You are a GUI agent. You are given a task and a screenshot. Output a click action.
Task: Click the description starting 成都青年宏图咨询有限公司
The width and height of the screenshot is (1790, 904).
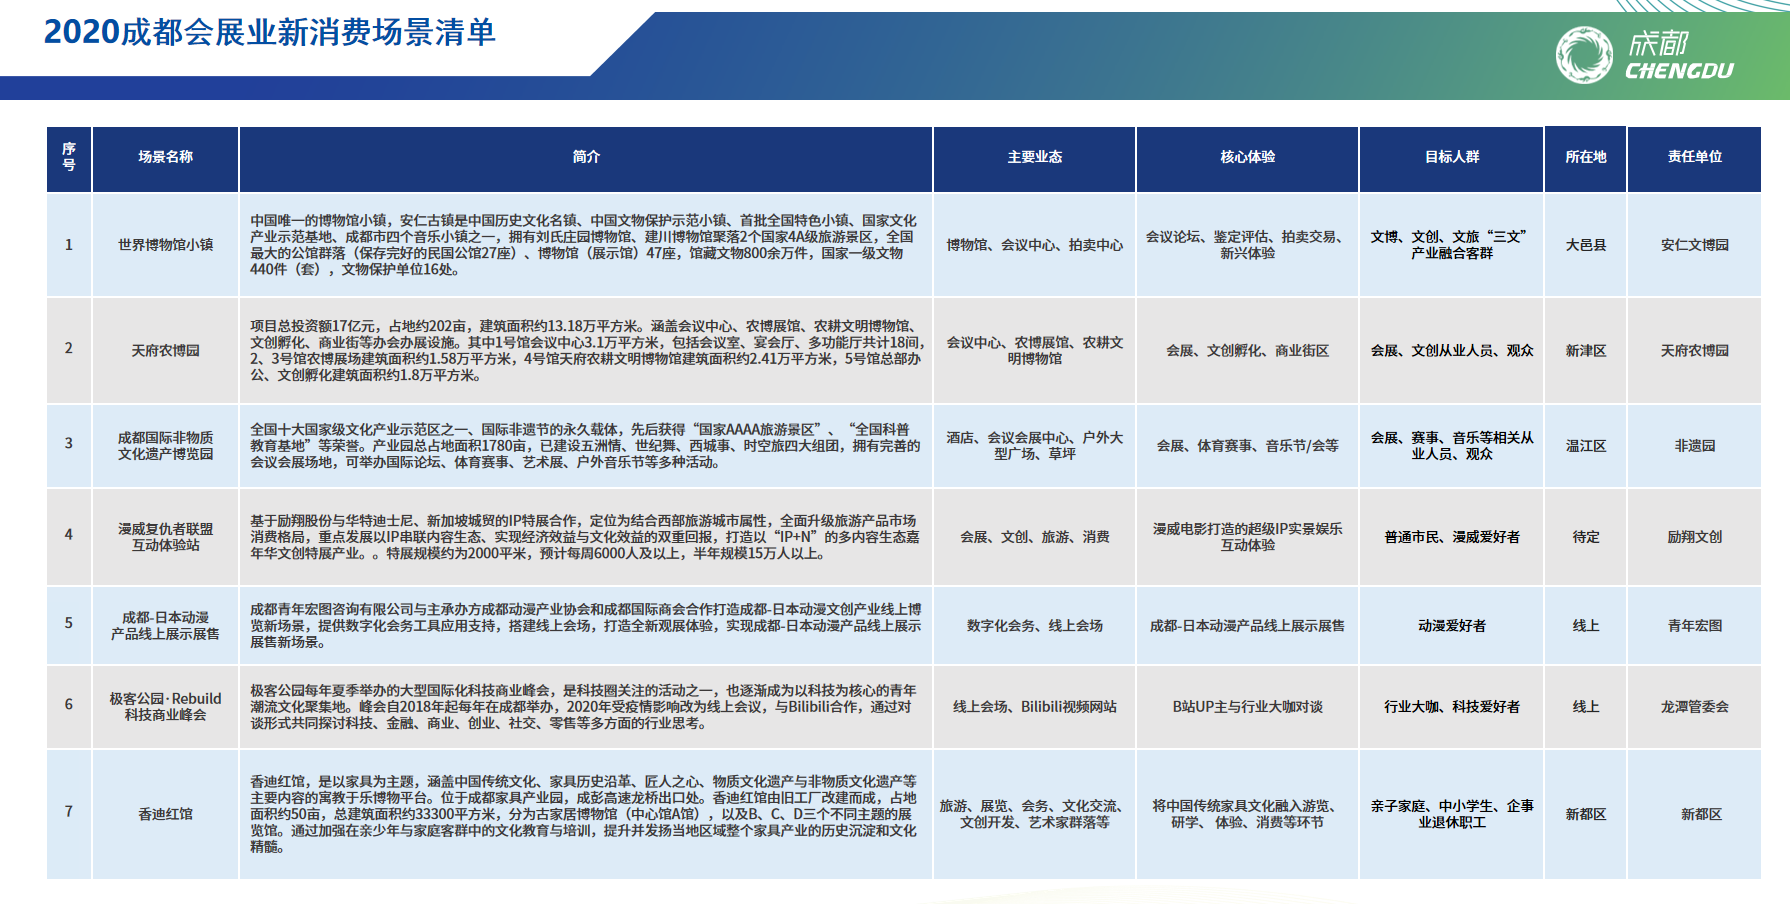point(586,626)
